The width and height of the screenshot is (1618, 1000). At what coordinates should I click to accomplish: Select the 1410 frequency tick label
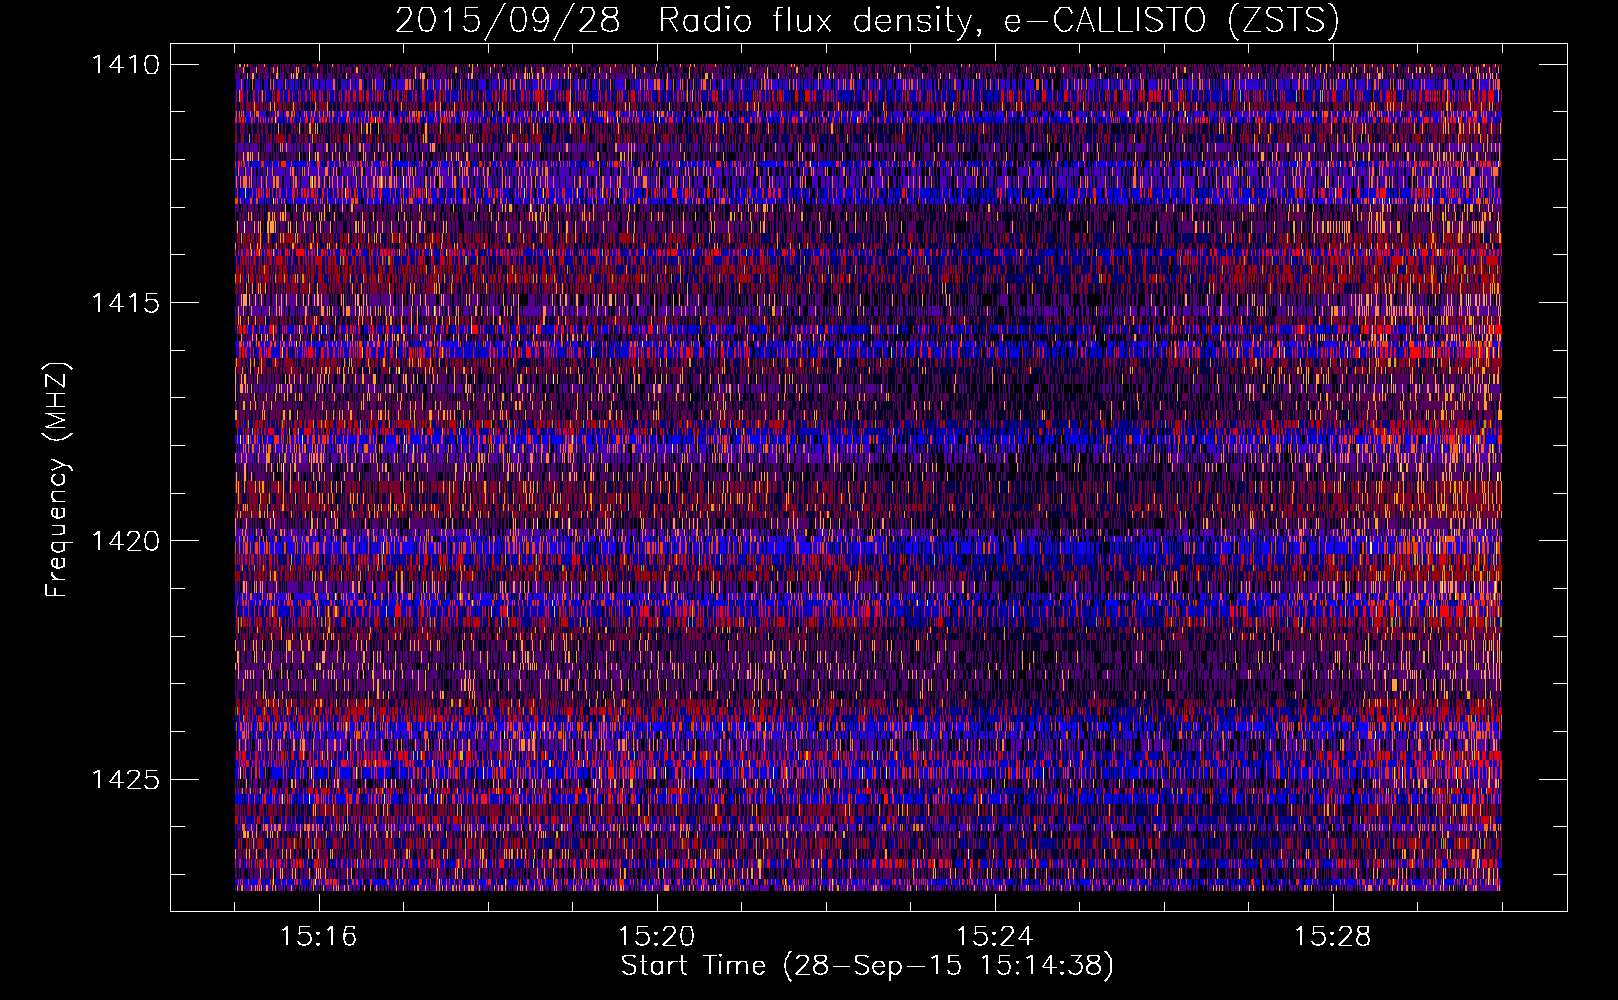click(125, 65)
